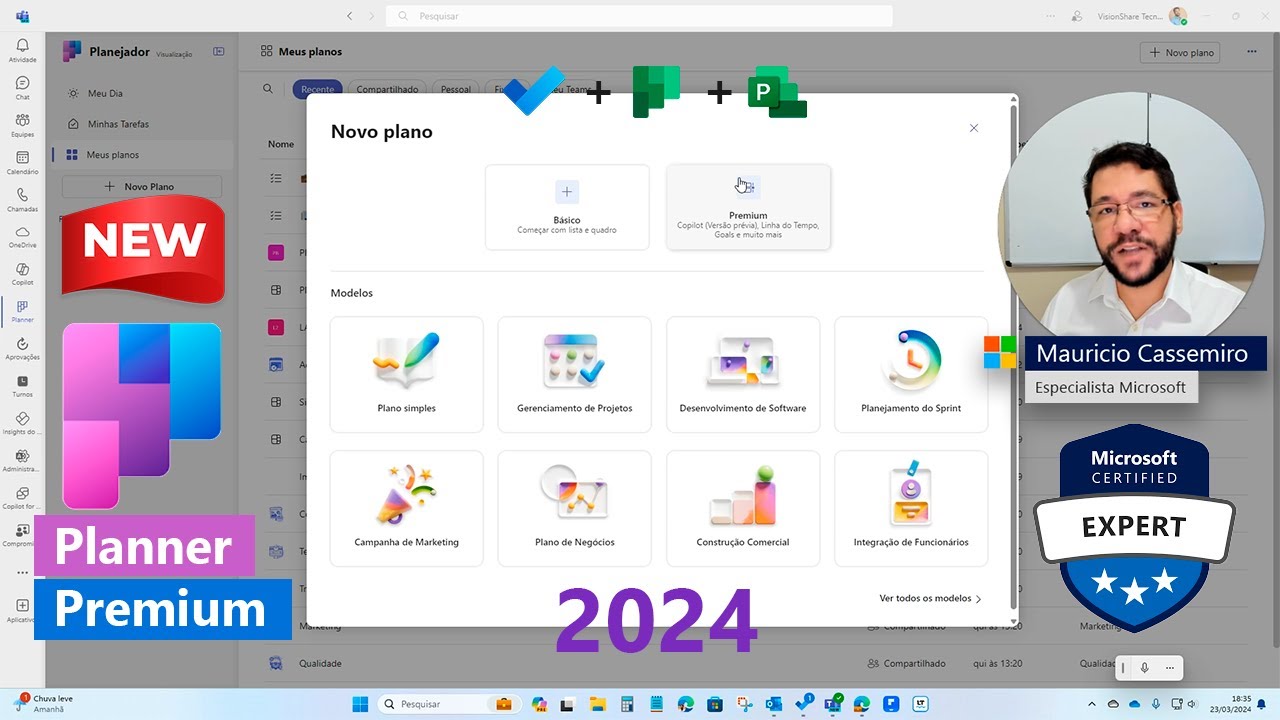This screenshot has height=720, width=1280.
Task: Open OneDrive from the Teams sidebar
Action: click(22, 236)
